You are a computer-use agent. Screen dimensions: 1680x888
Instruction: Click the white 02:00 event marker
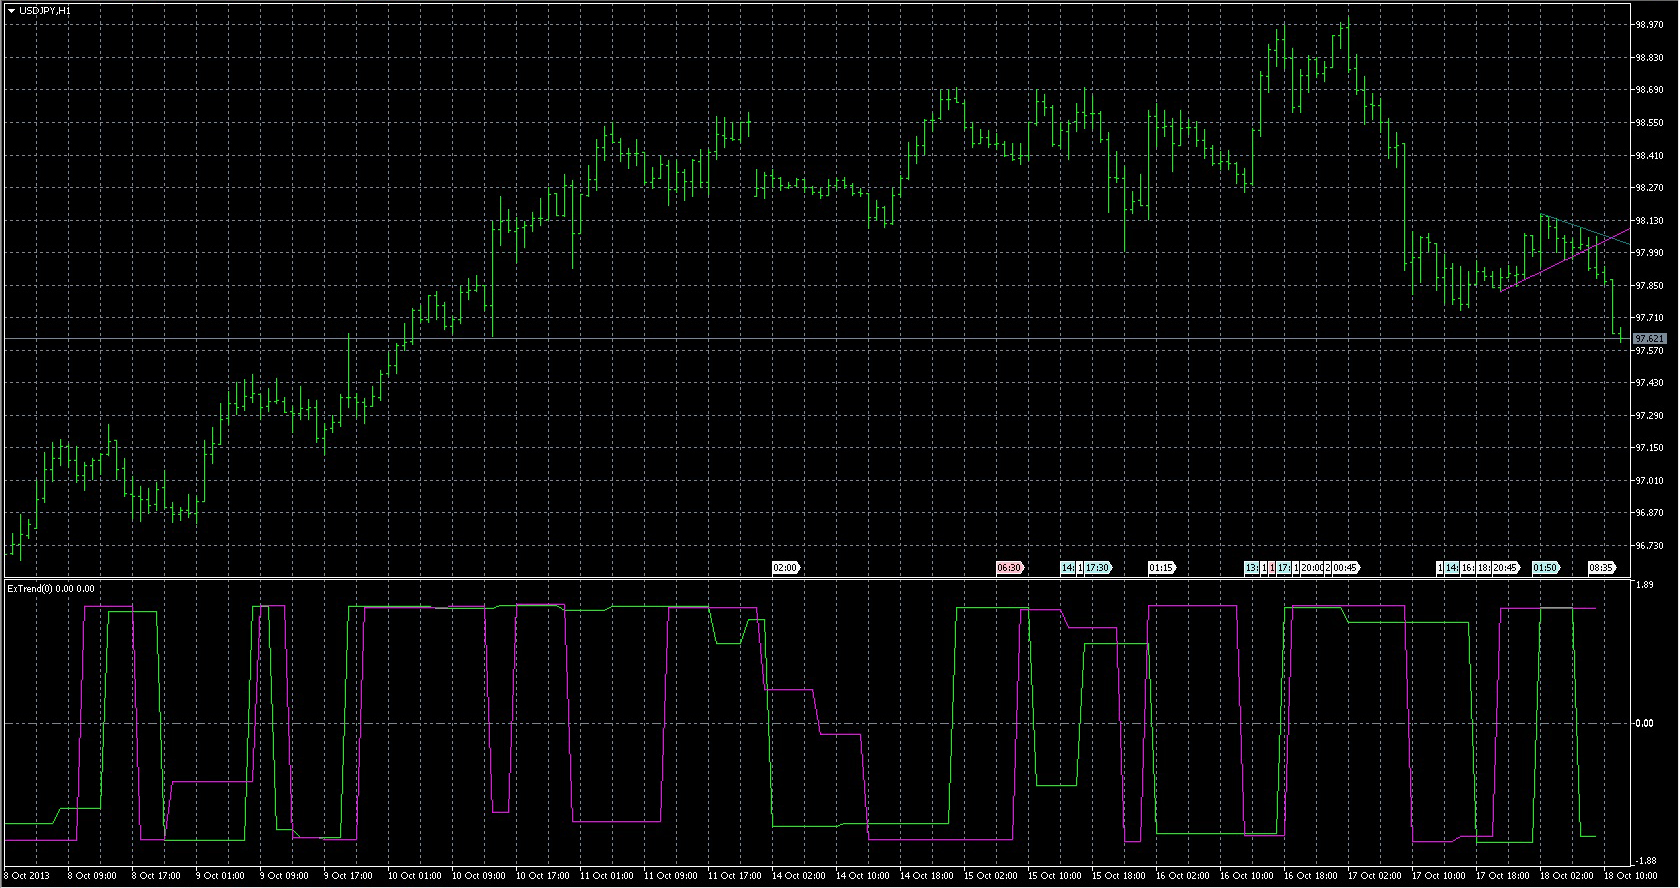point(785,568)
